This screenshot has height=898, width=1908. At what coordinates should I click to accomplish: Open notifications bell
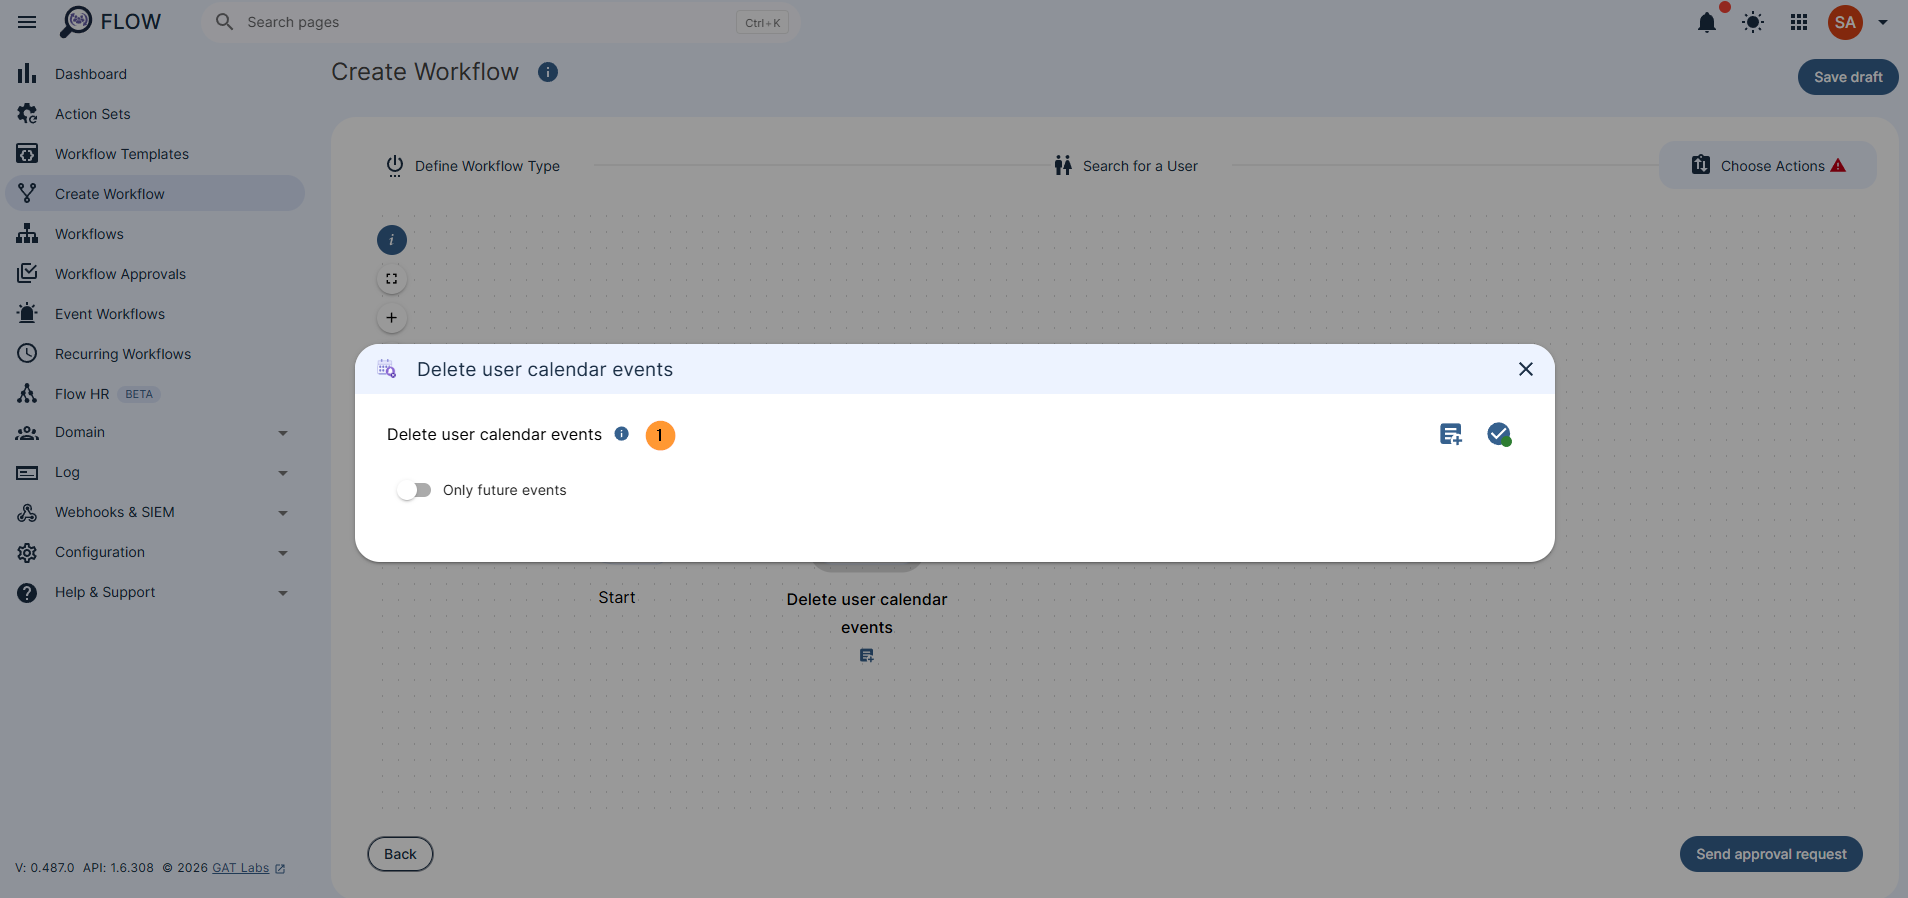pos(1707,22)
